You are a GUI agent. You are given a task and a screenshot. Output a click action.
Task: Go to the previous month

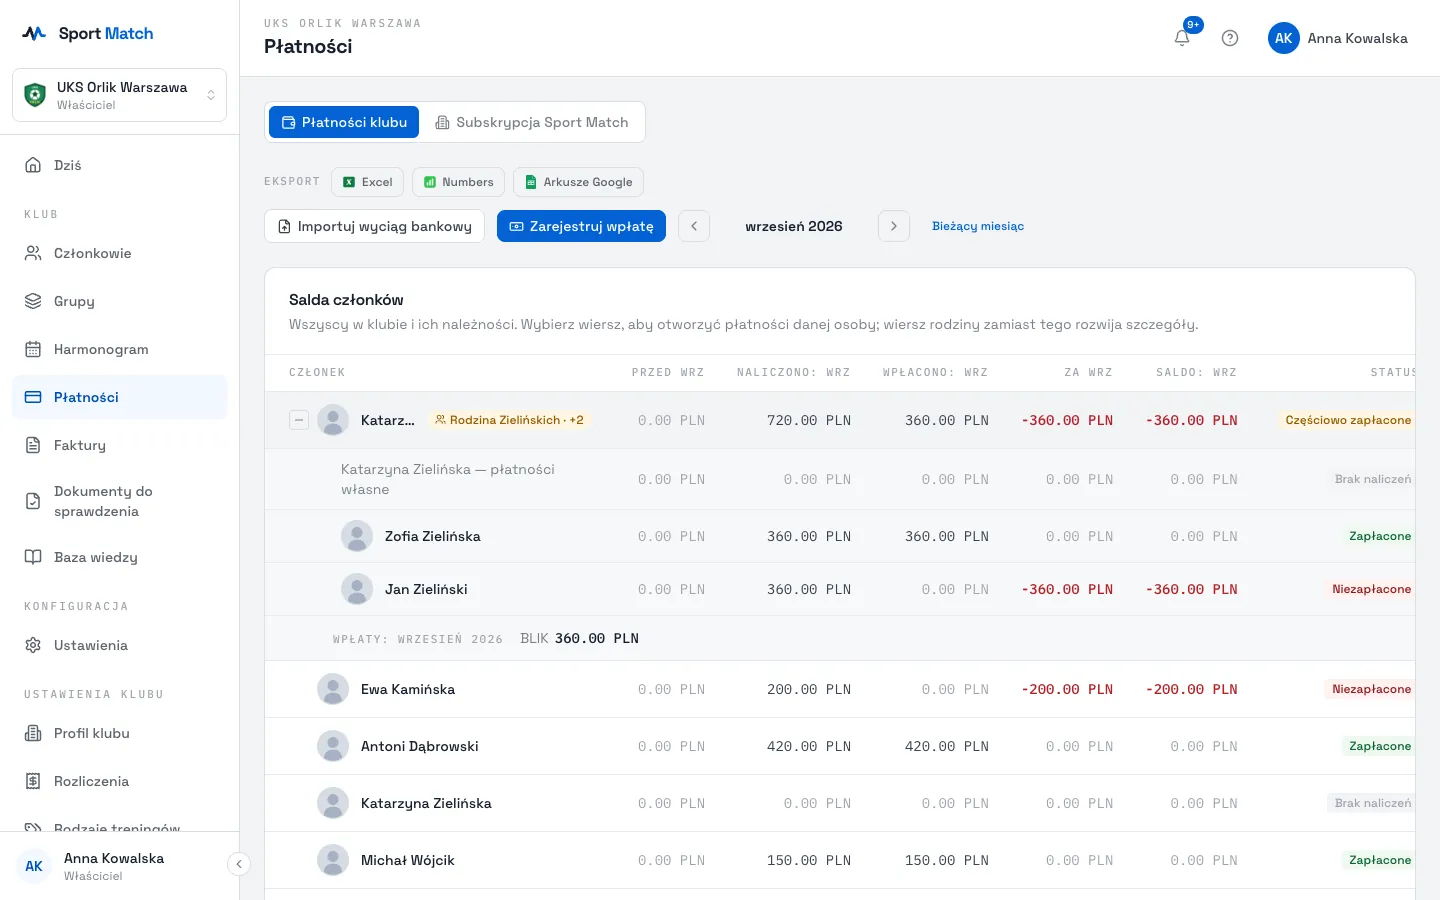coord(694,226)
